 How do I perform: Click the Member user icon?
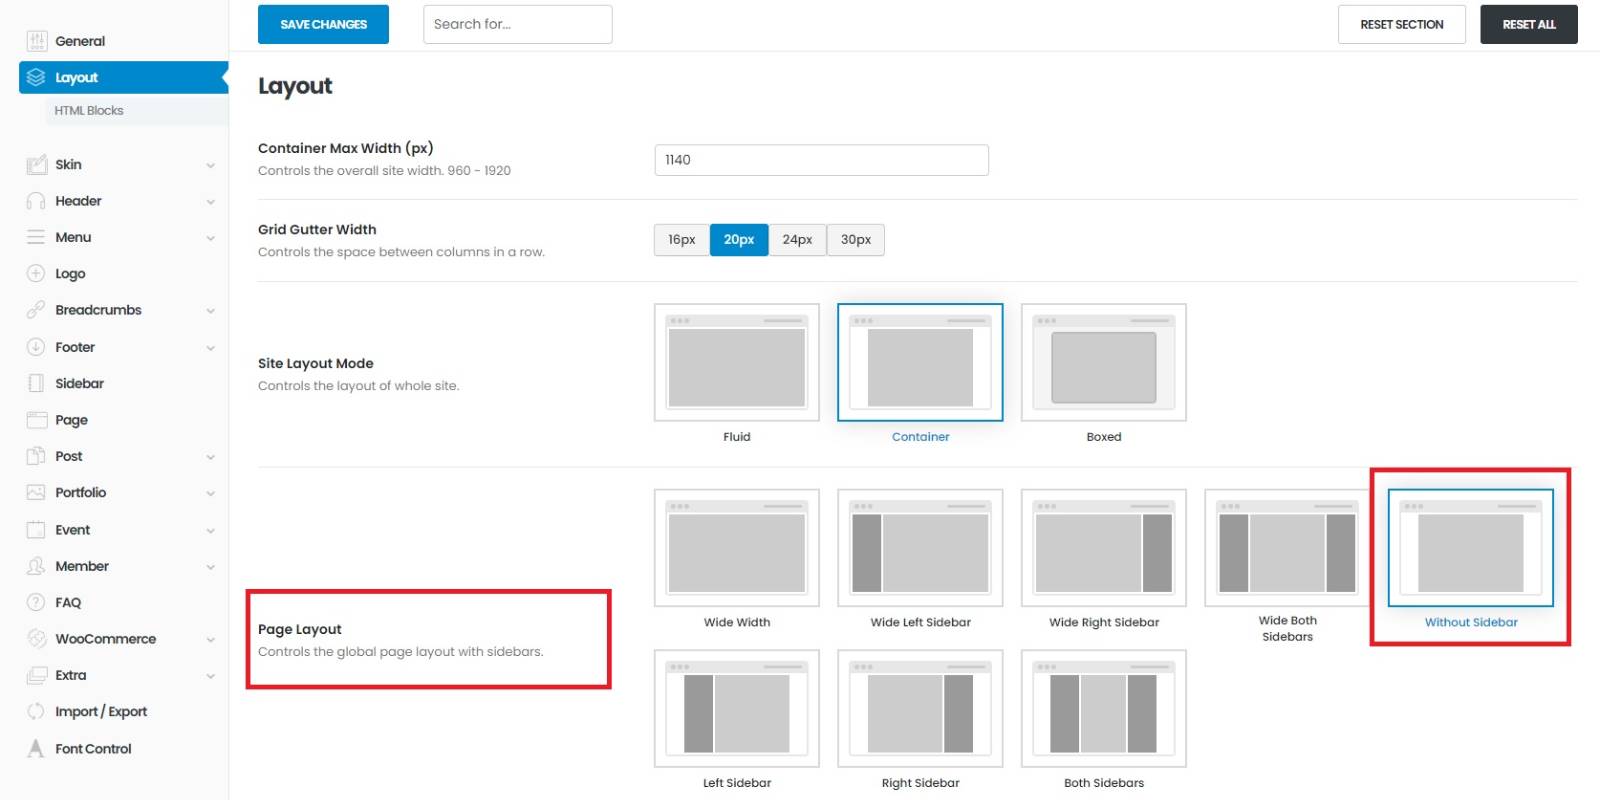[x=36, y=566]
